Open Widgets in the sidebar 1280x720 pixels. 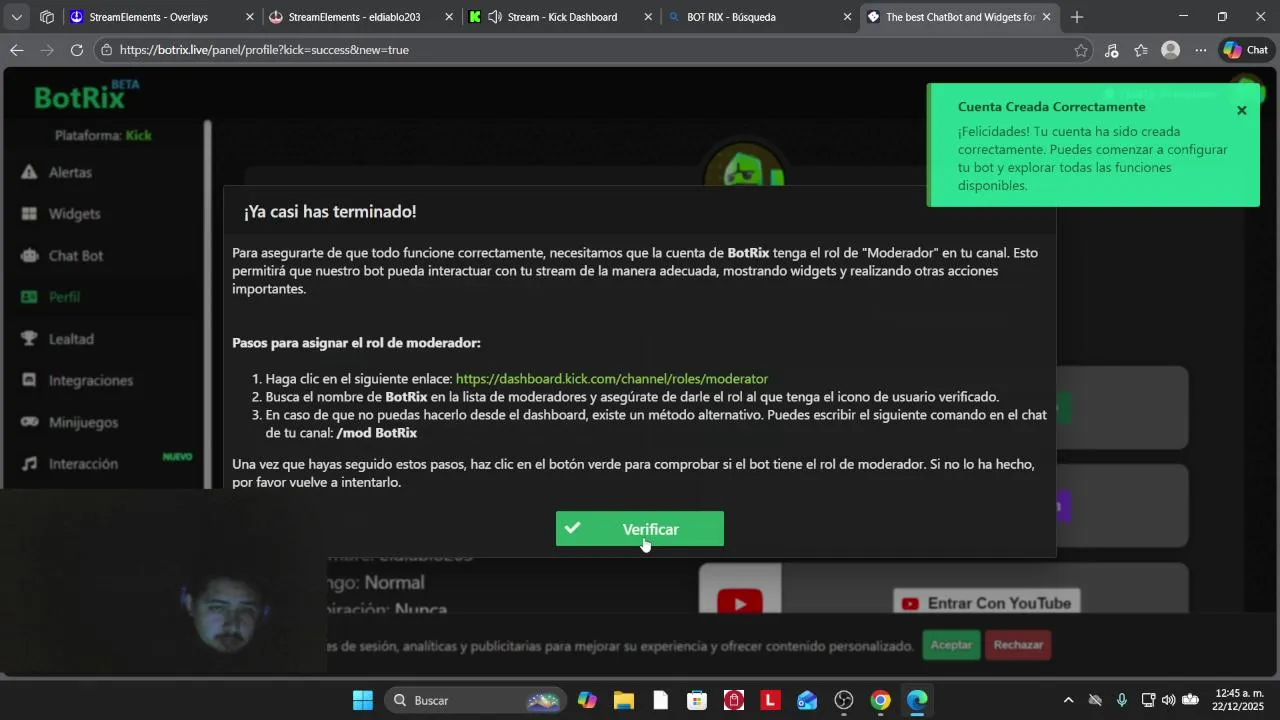click(x=74, y=214)
